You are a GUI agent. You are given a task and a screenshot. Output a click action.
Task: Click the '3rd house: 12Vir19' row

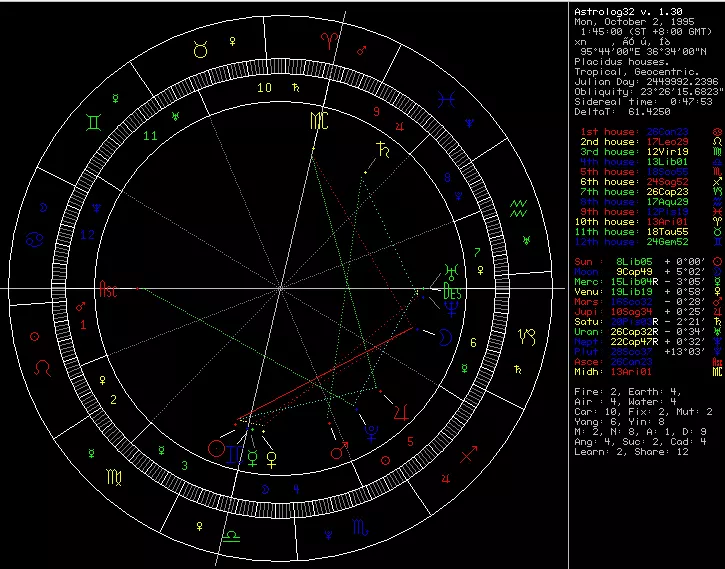point(634,152)
